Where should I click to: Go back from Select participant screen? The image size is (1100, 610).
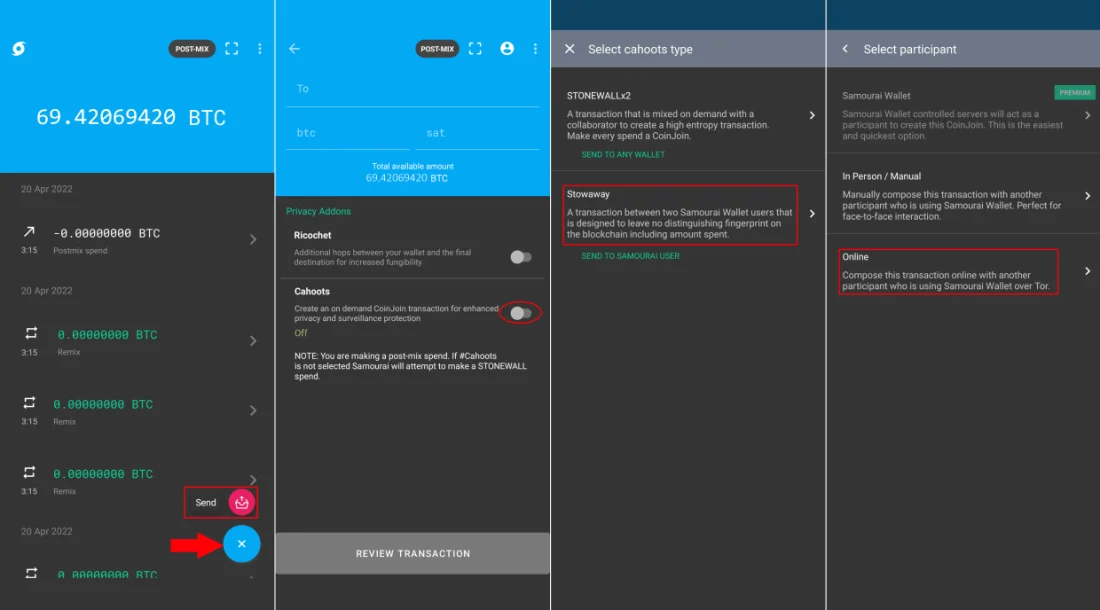[845, 49]
